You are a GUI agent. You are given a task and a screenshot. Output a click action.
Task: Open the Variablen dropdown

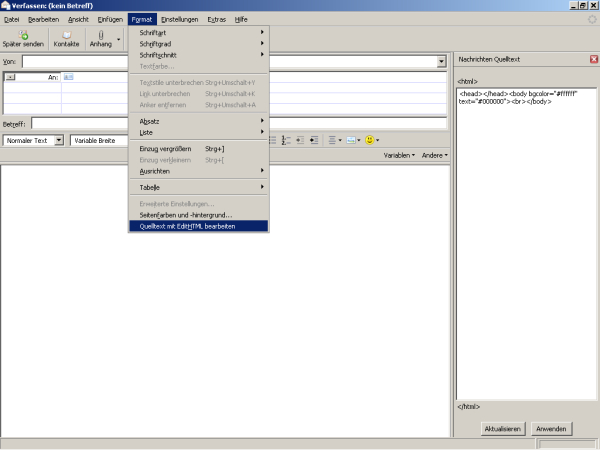[399, 155]
